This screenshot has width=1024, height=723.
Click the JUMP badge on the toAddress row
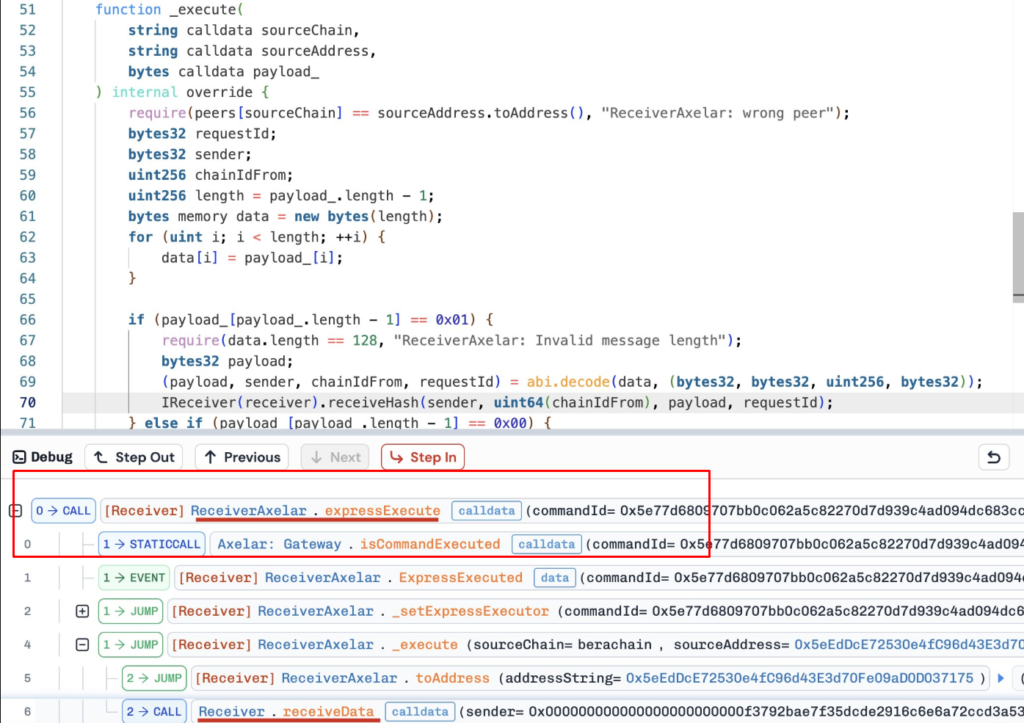[153, 678]
